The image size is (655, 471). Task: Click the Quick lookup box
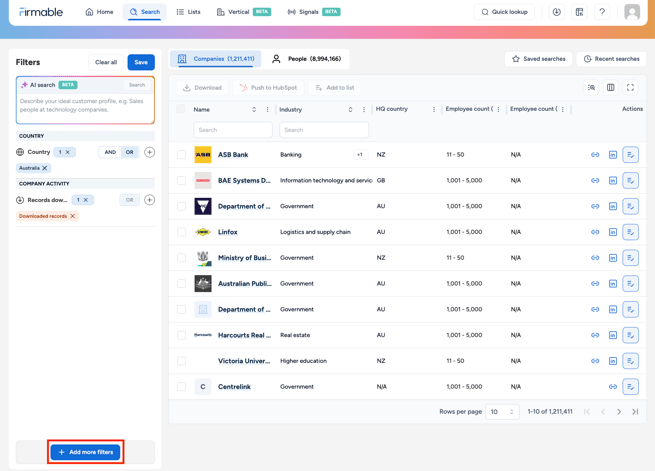click(x=504, y=12)
